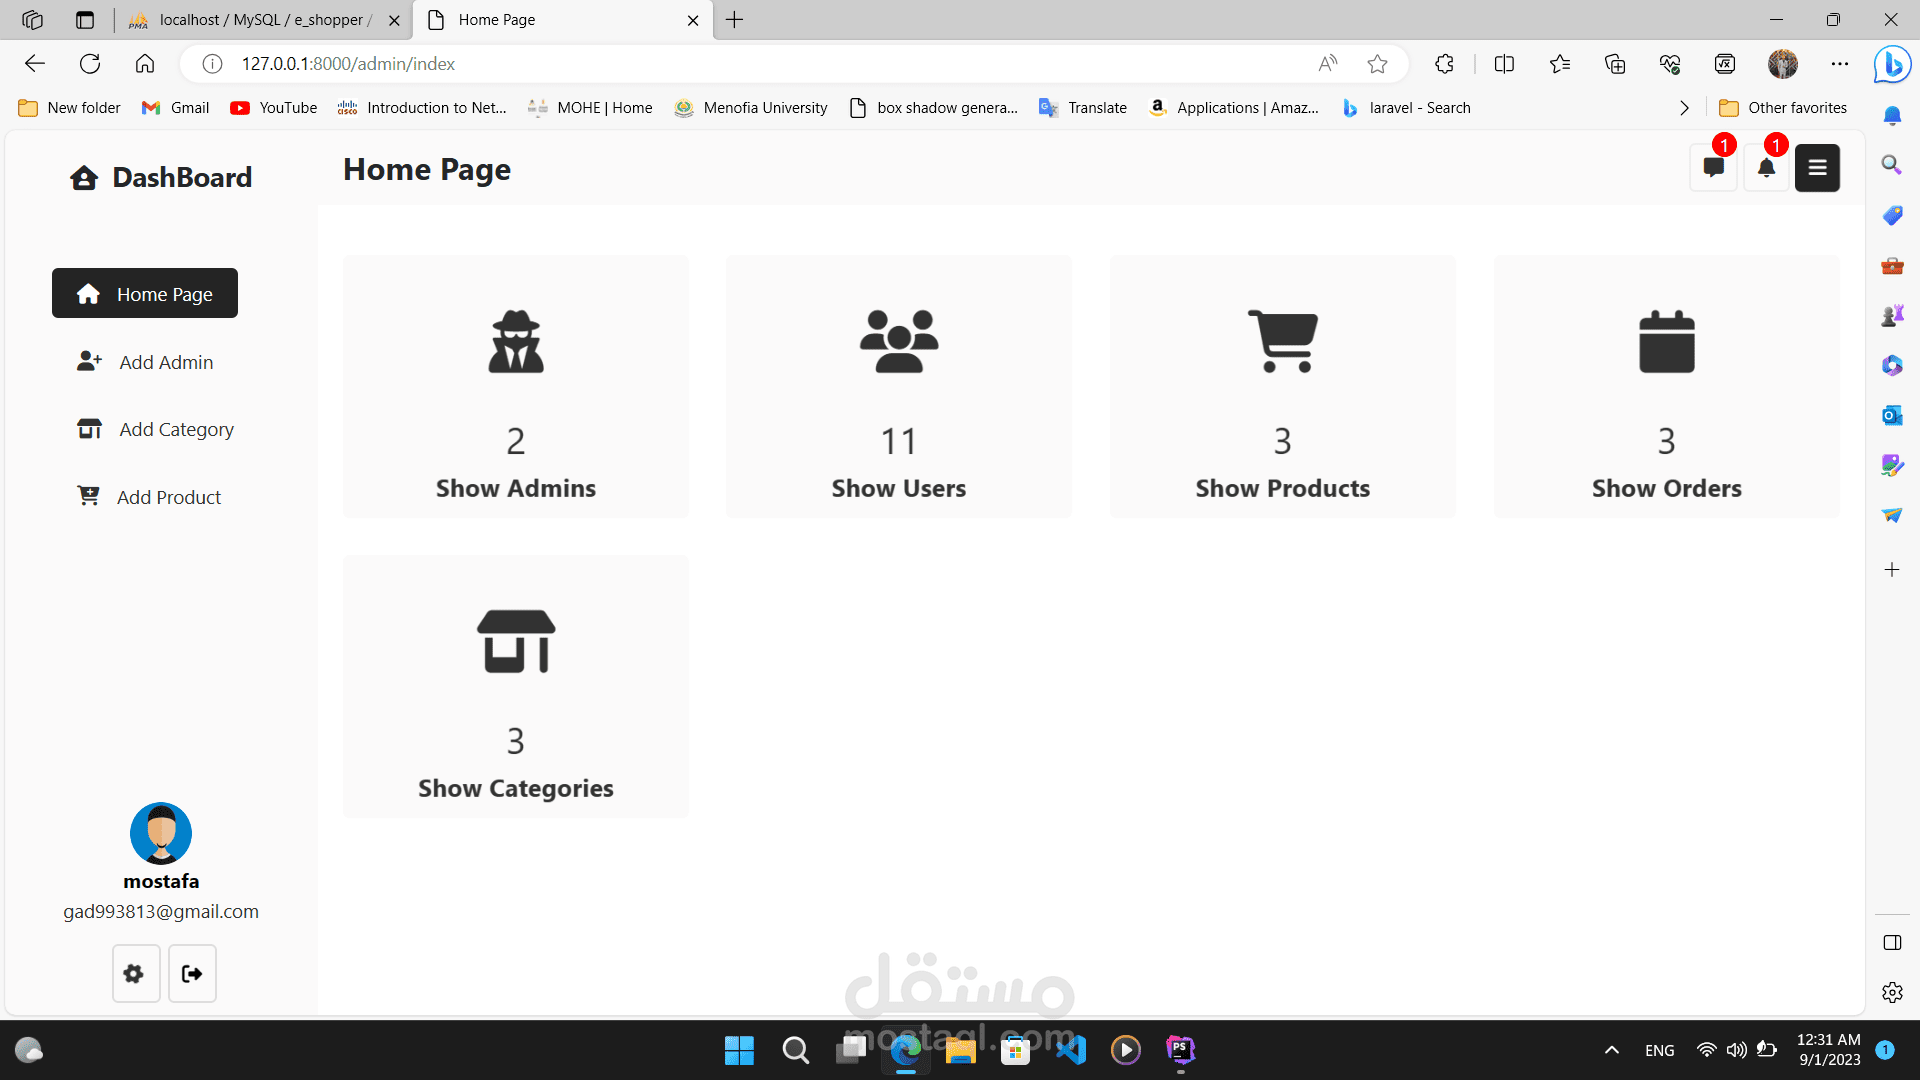Expand the bookmarks overflow chevron
This screenshot has width=1920, height=1080.
[x=1684, y=108]
